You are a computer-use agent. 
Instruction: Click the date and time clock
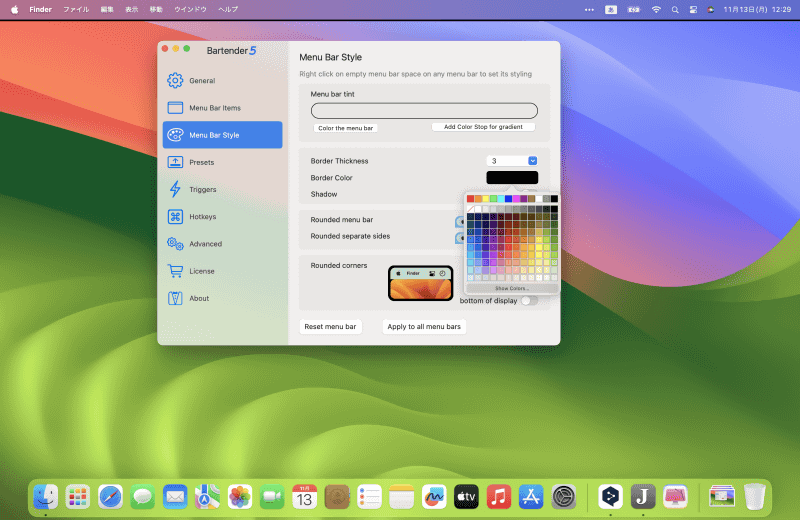(757, 9)
